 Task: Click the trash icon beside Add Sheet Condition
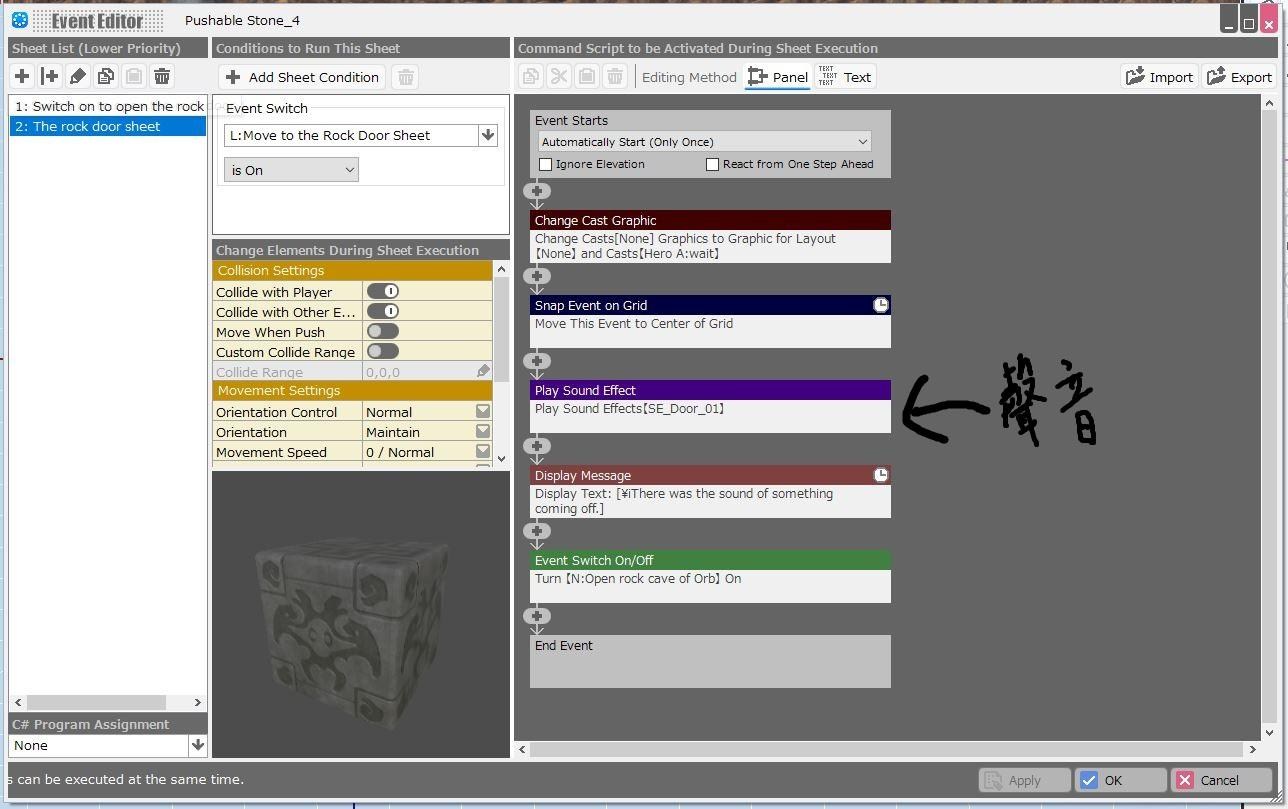[405, 77]
